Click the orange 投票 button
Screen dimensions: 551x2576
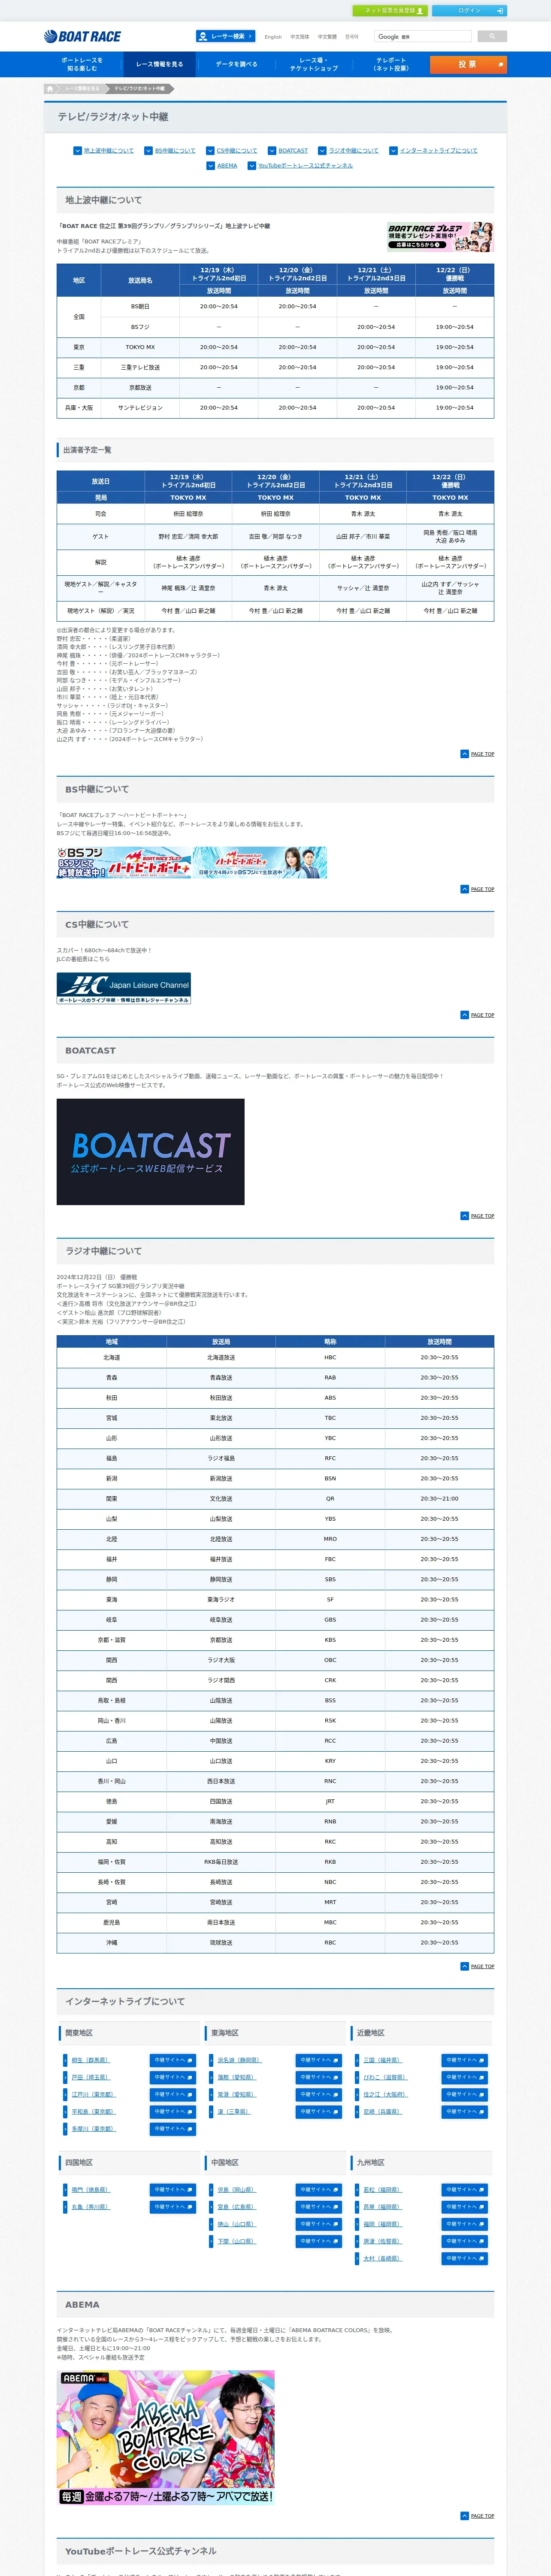tap(468, 64)
